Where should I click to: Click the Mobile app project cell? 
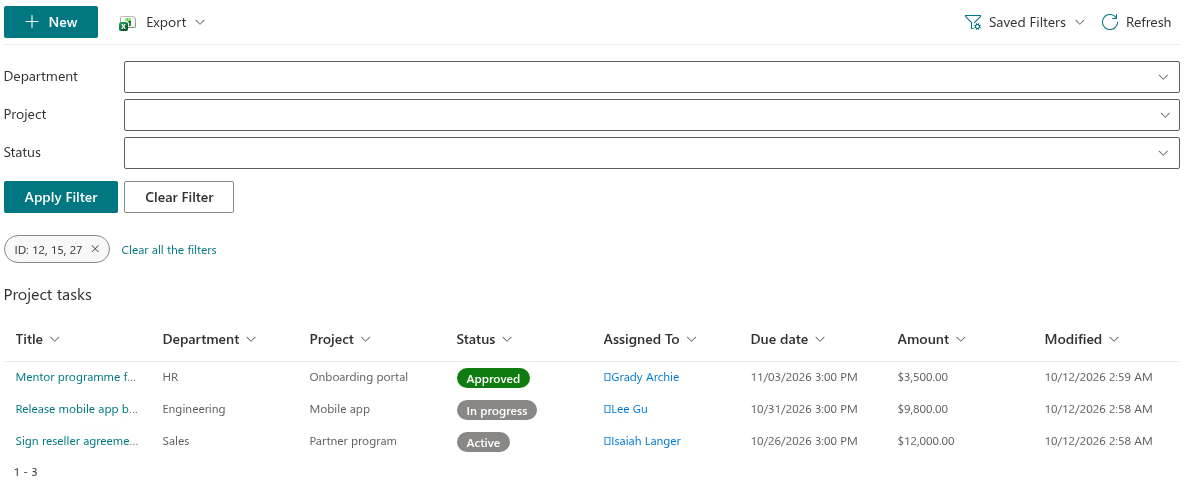coord(340,409)
